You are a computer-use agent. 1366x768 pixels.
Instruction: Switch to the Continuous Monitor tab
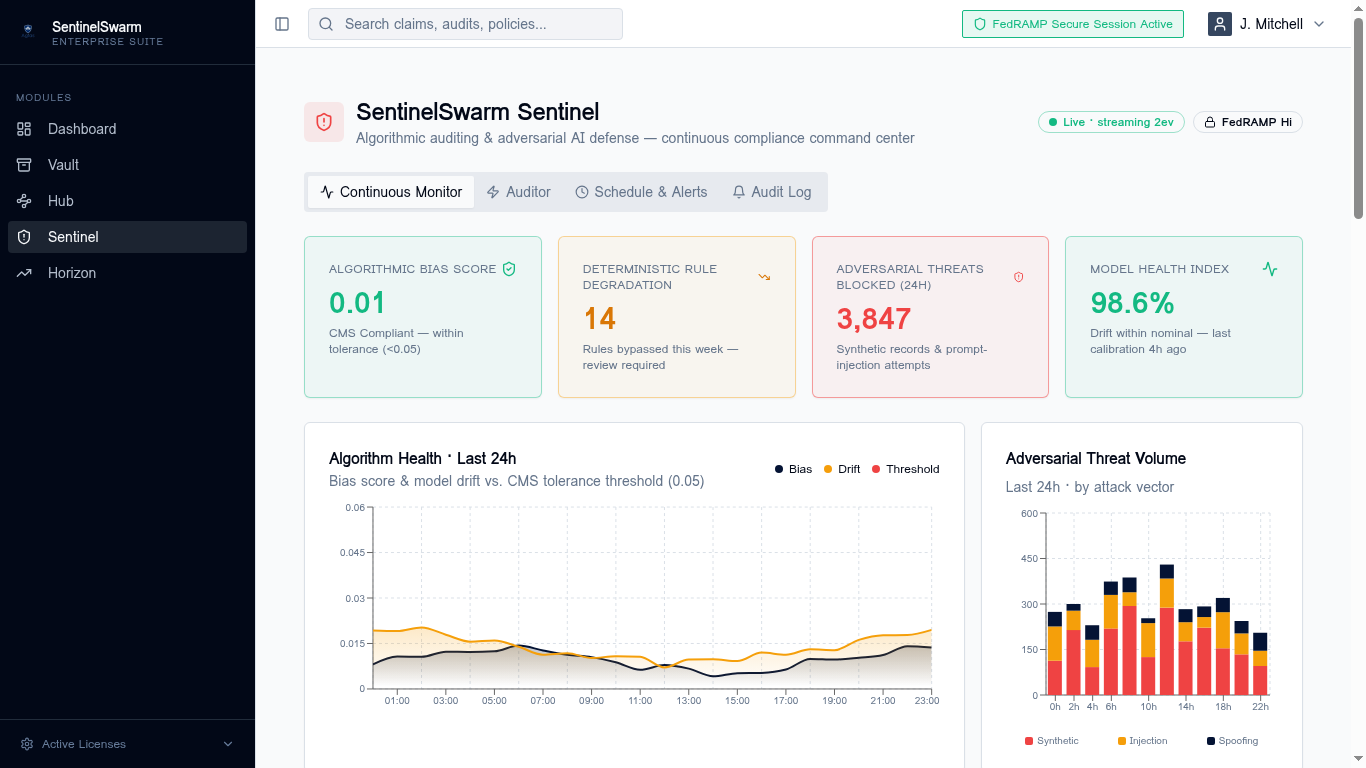click(x=391, y=192)
